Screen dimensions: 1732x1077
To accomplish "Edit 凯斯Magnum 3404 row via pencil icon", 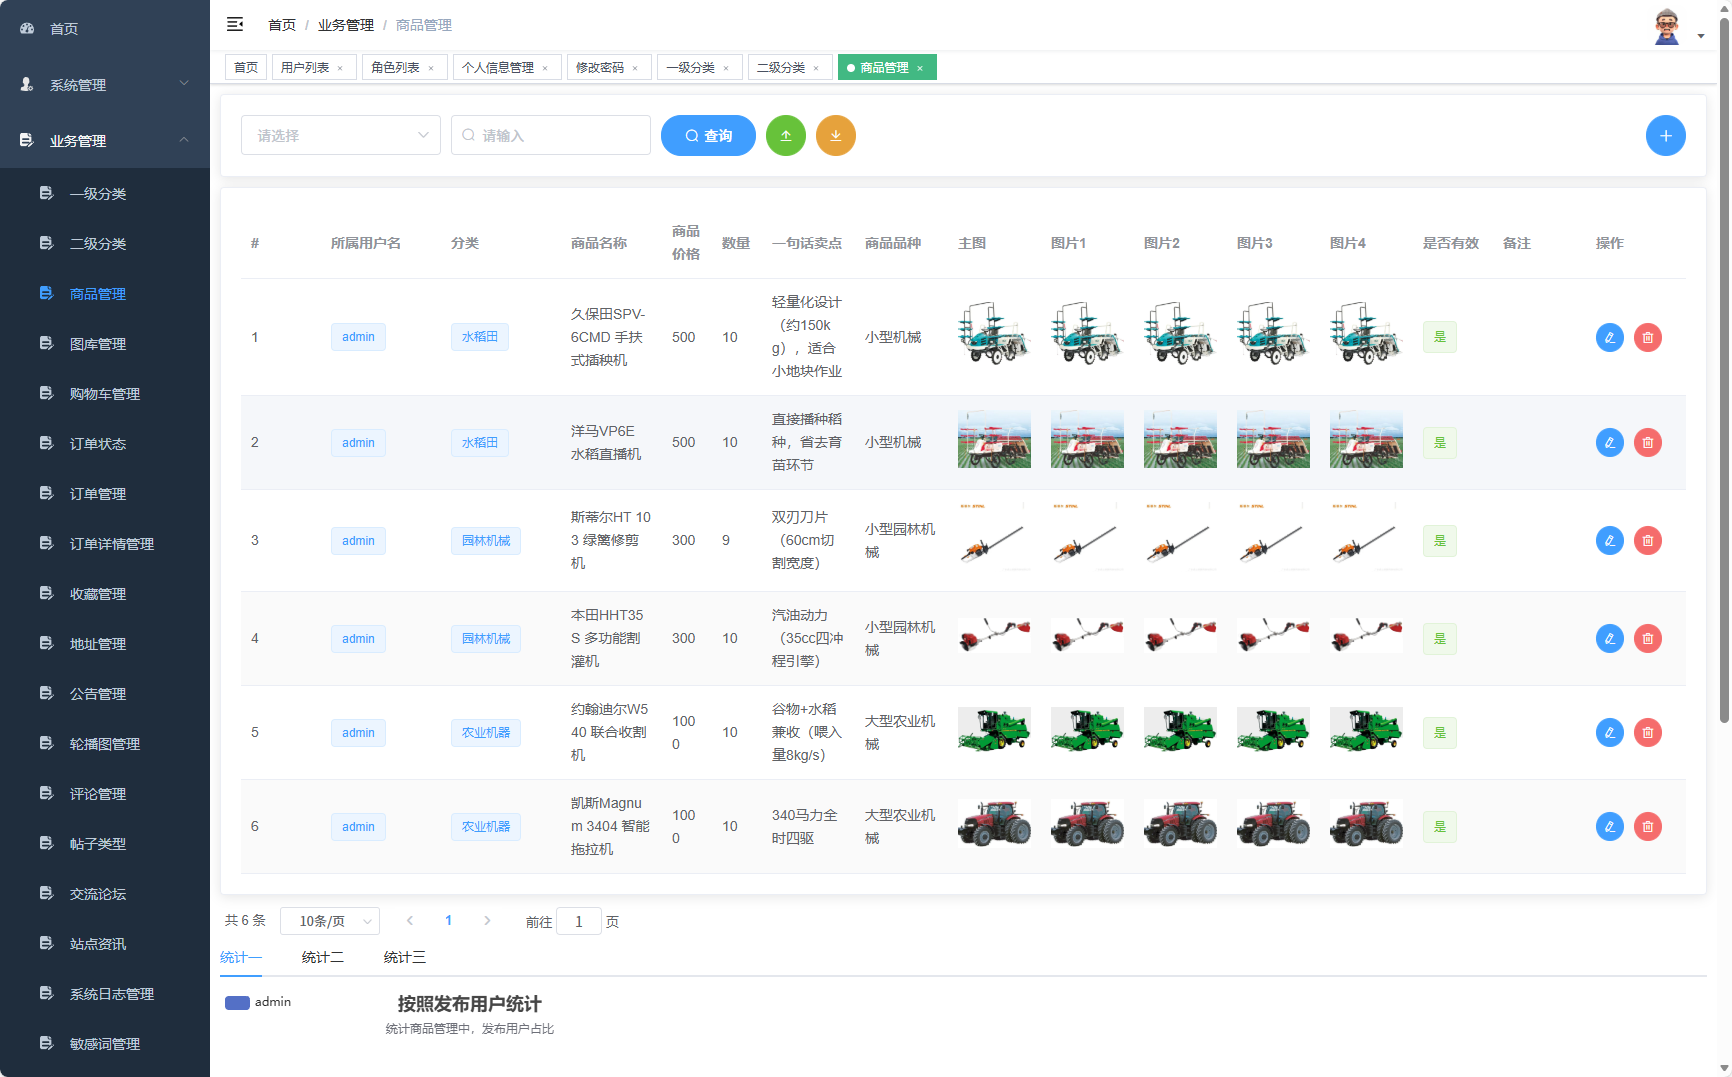I will click(1609, 827).
